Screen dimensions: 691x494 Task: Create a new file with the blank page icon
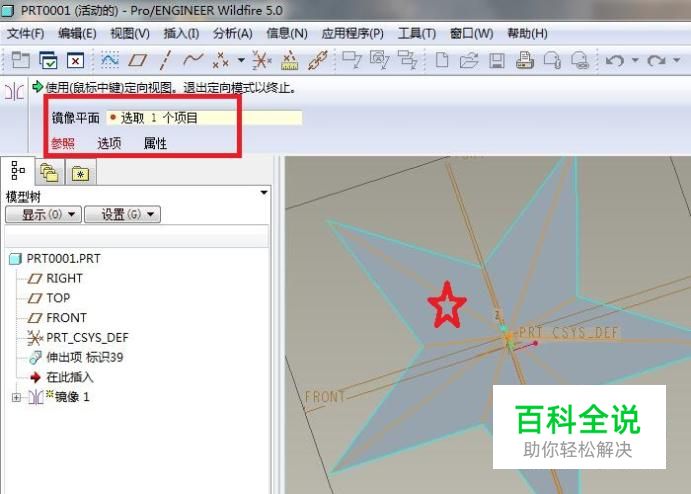[x=442, y=59]
